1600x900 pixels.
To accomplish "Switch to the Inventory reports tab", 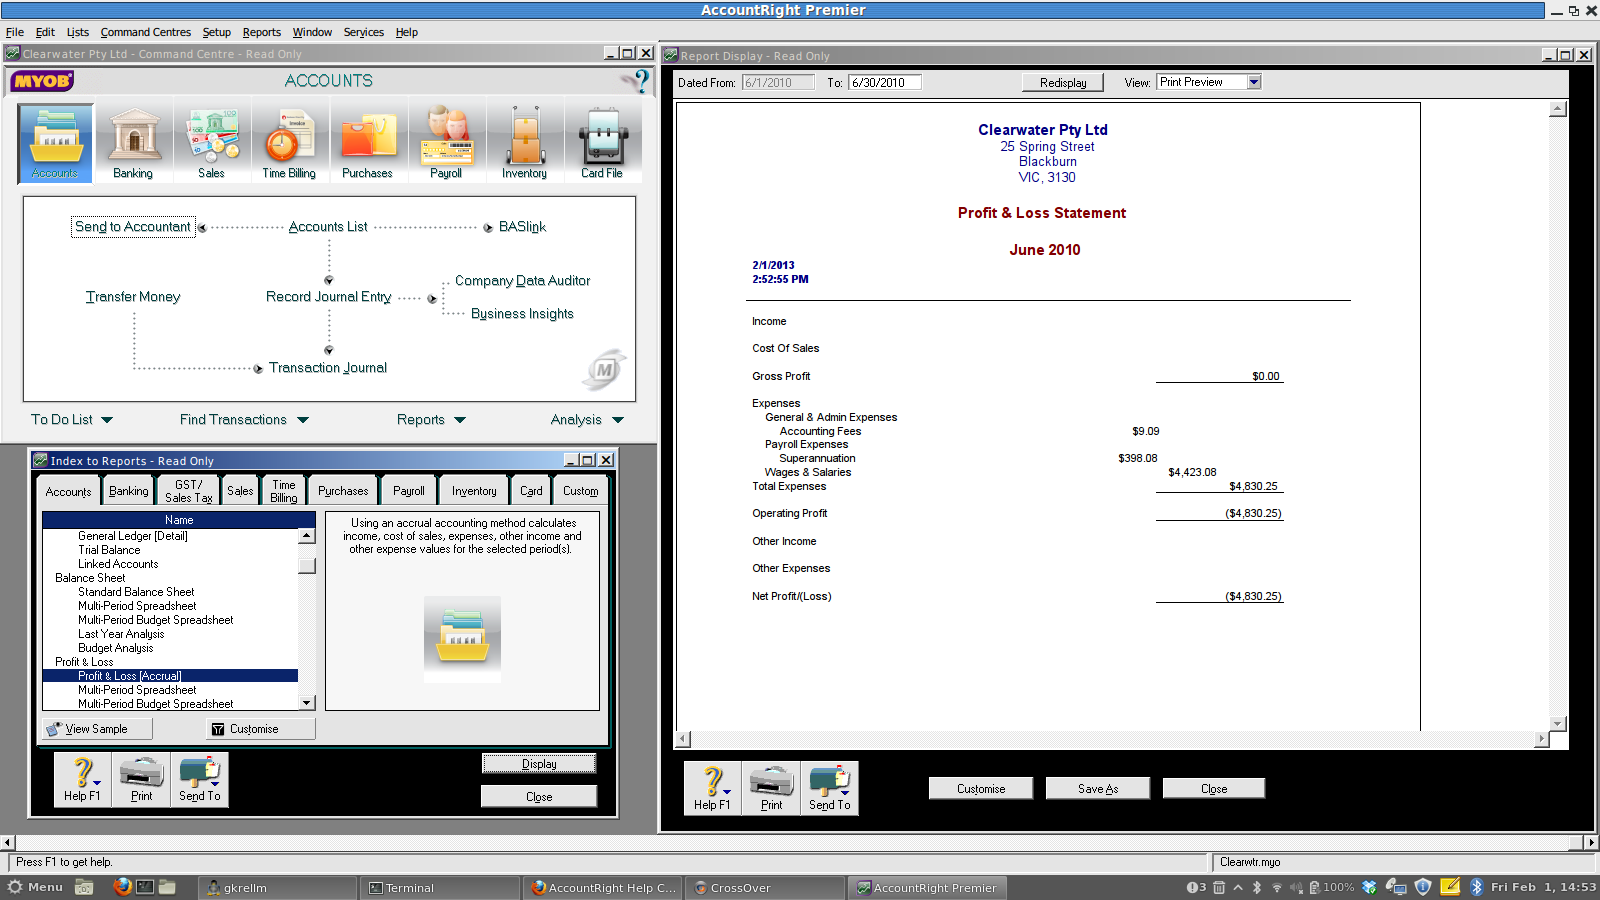I will (474, 491).
